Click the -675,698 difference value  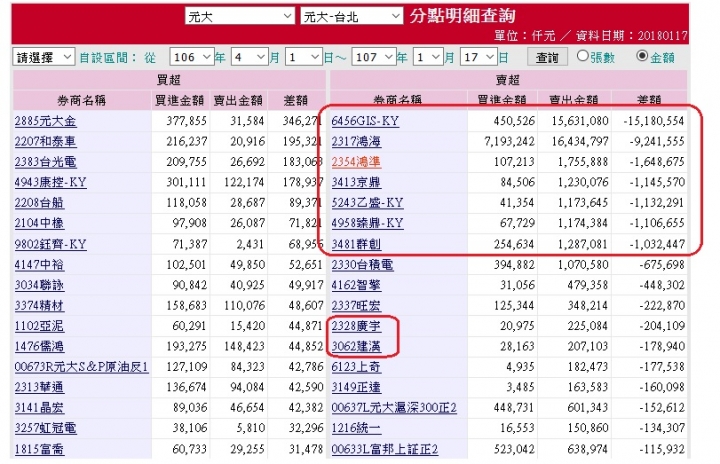(x=662, y=265)
